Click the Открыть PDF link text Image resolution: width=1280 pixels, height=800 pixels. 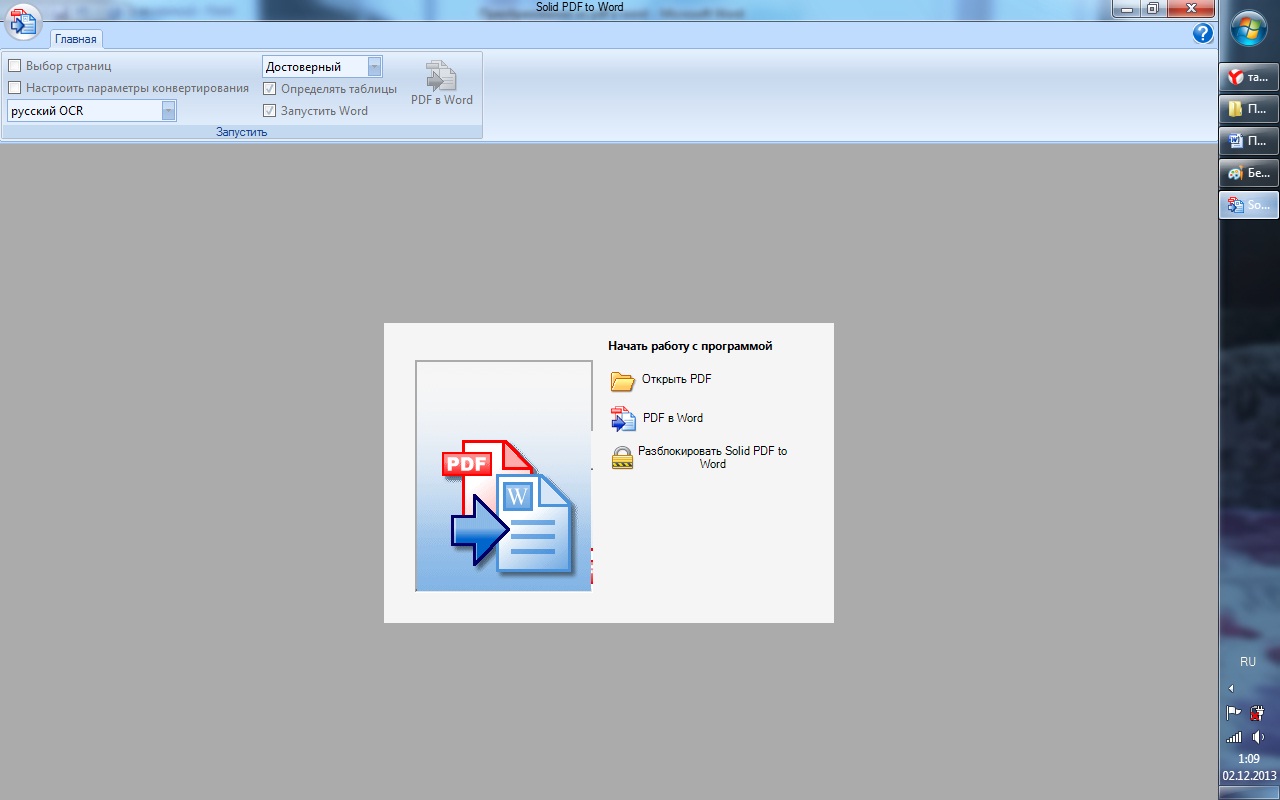(x=677, y=379)
